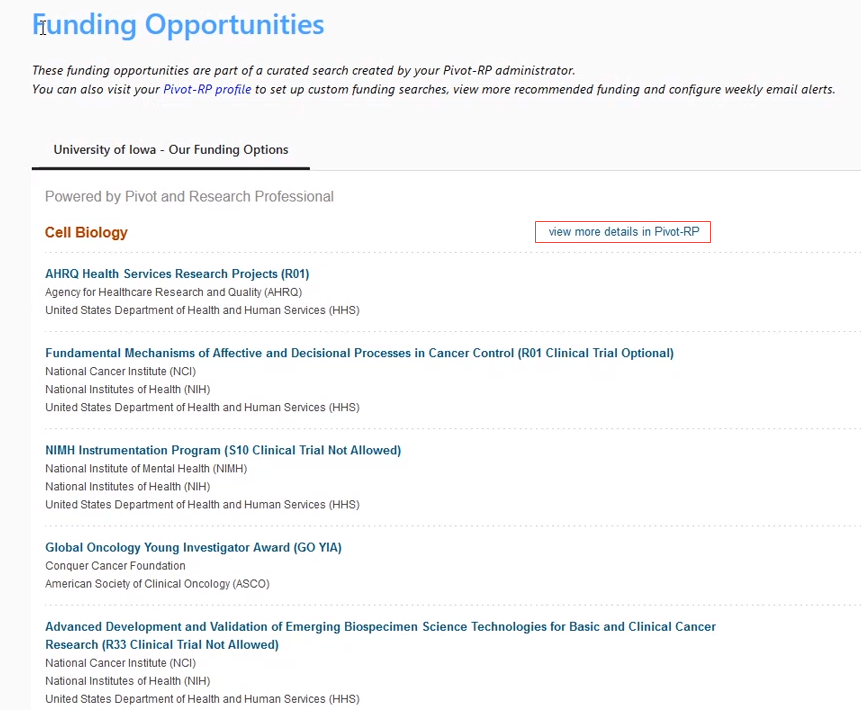This screenshot has height=710, width=861.
Task: Click the curated search description sentence
Action: point(303,70)
